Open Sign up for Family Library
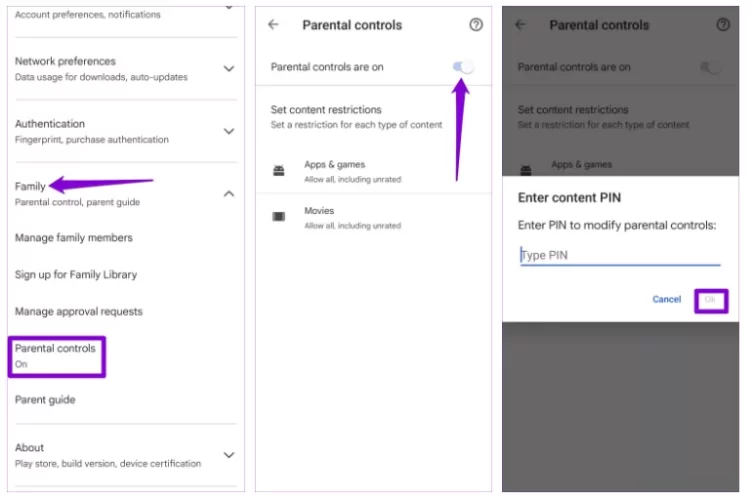 [76, 275]
